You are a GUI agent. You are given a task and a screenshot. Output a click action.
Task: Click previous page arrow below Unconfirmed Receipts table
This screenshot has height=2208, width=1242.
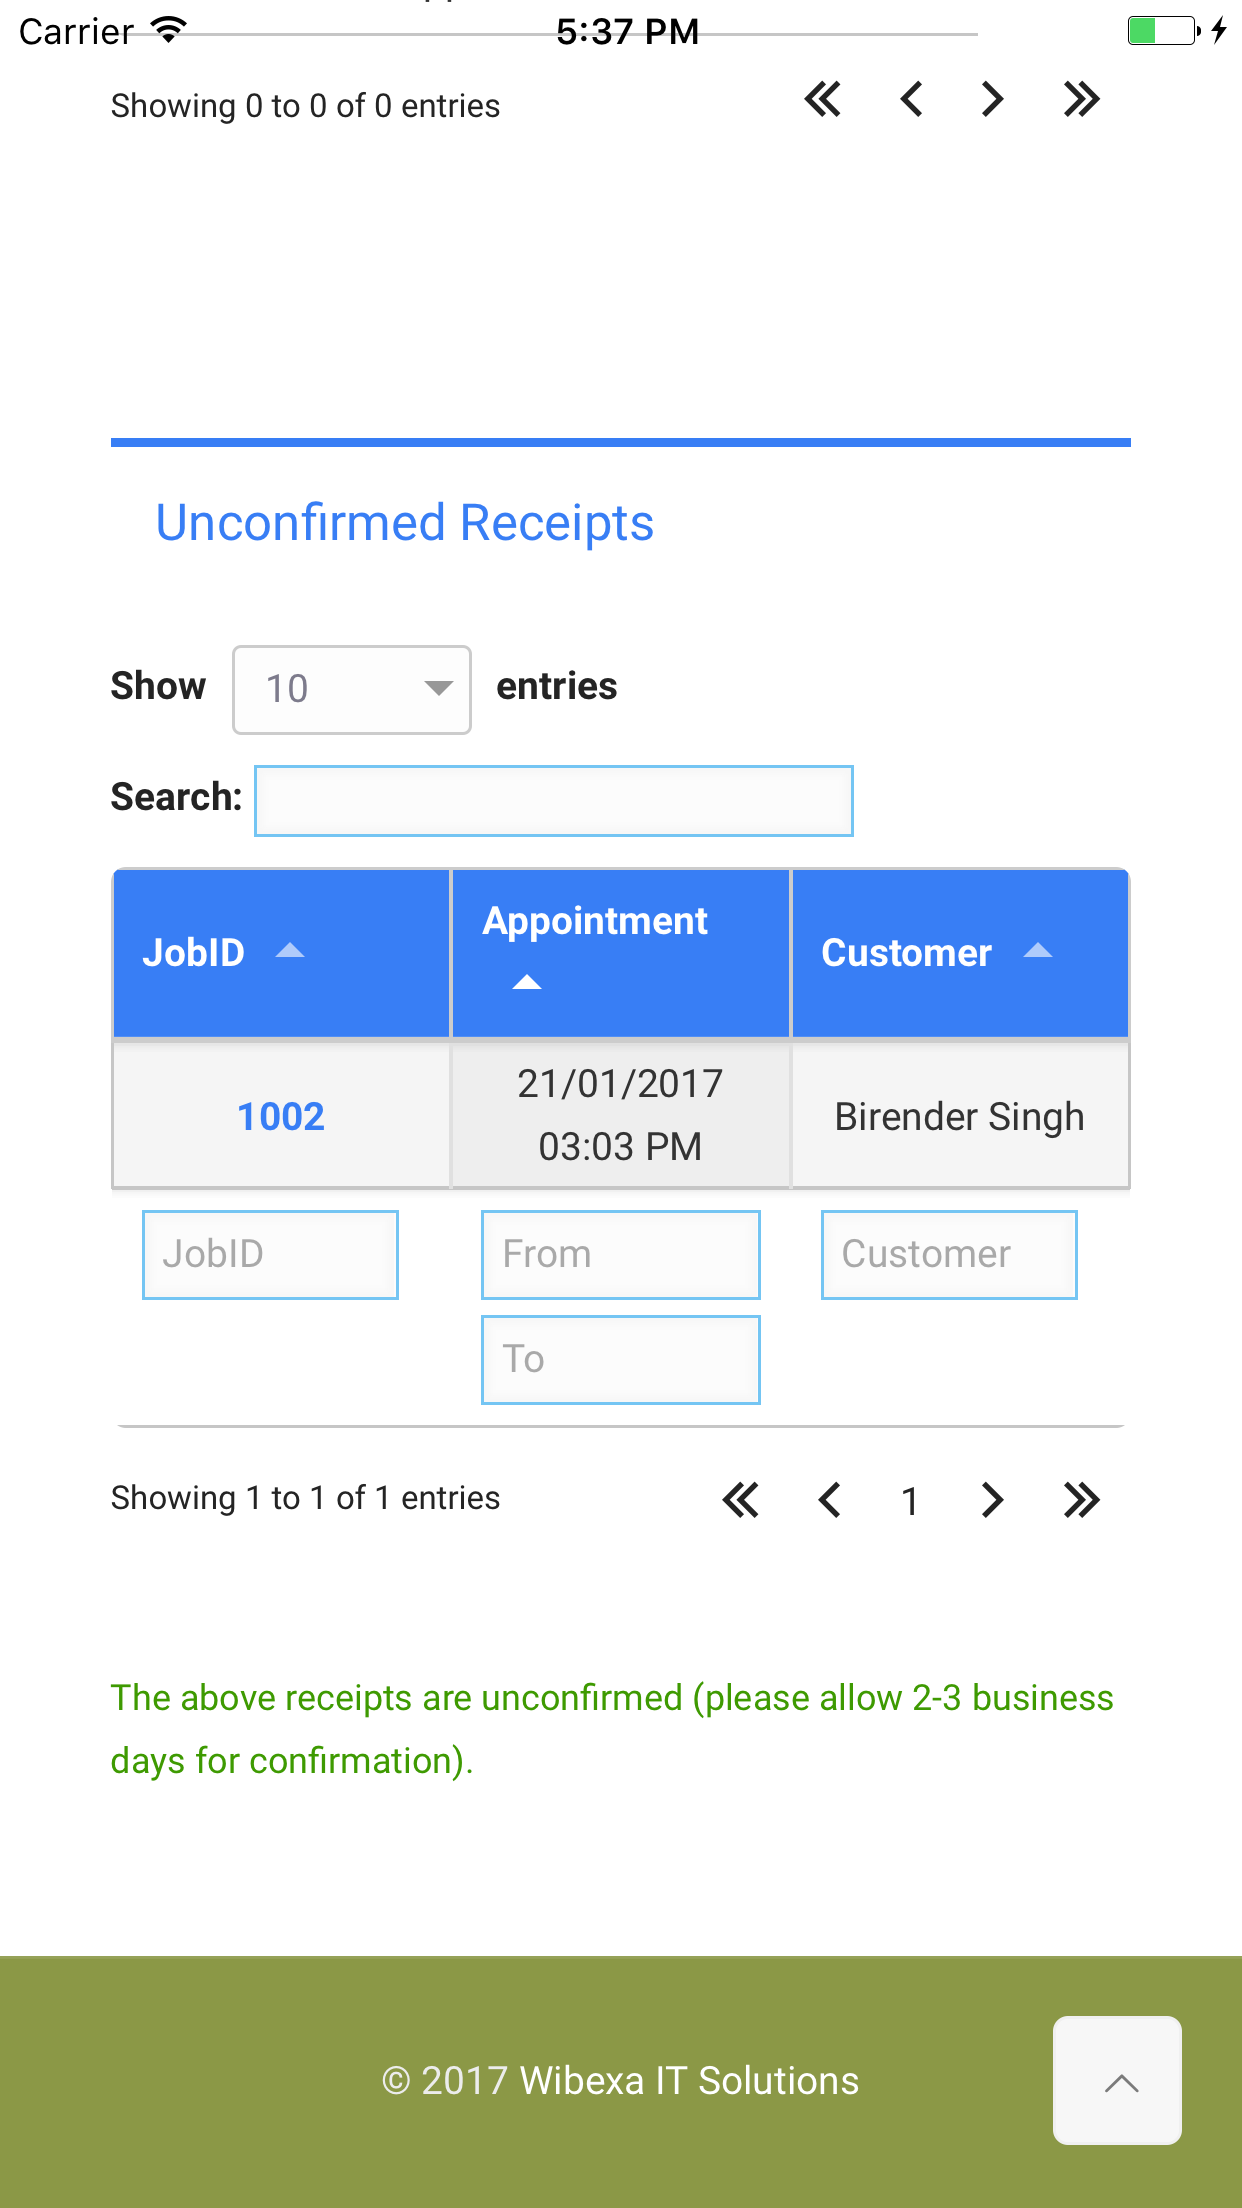click(x=829, y=1500)
